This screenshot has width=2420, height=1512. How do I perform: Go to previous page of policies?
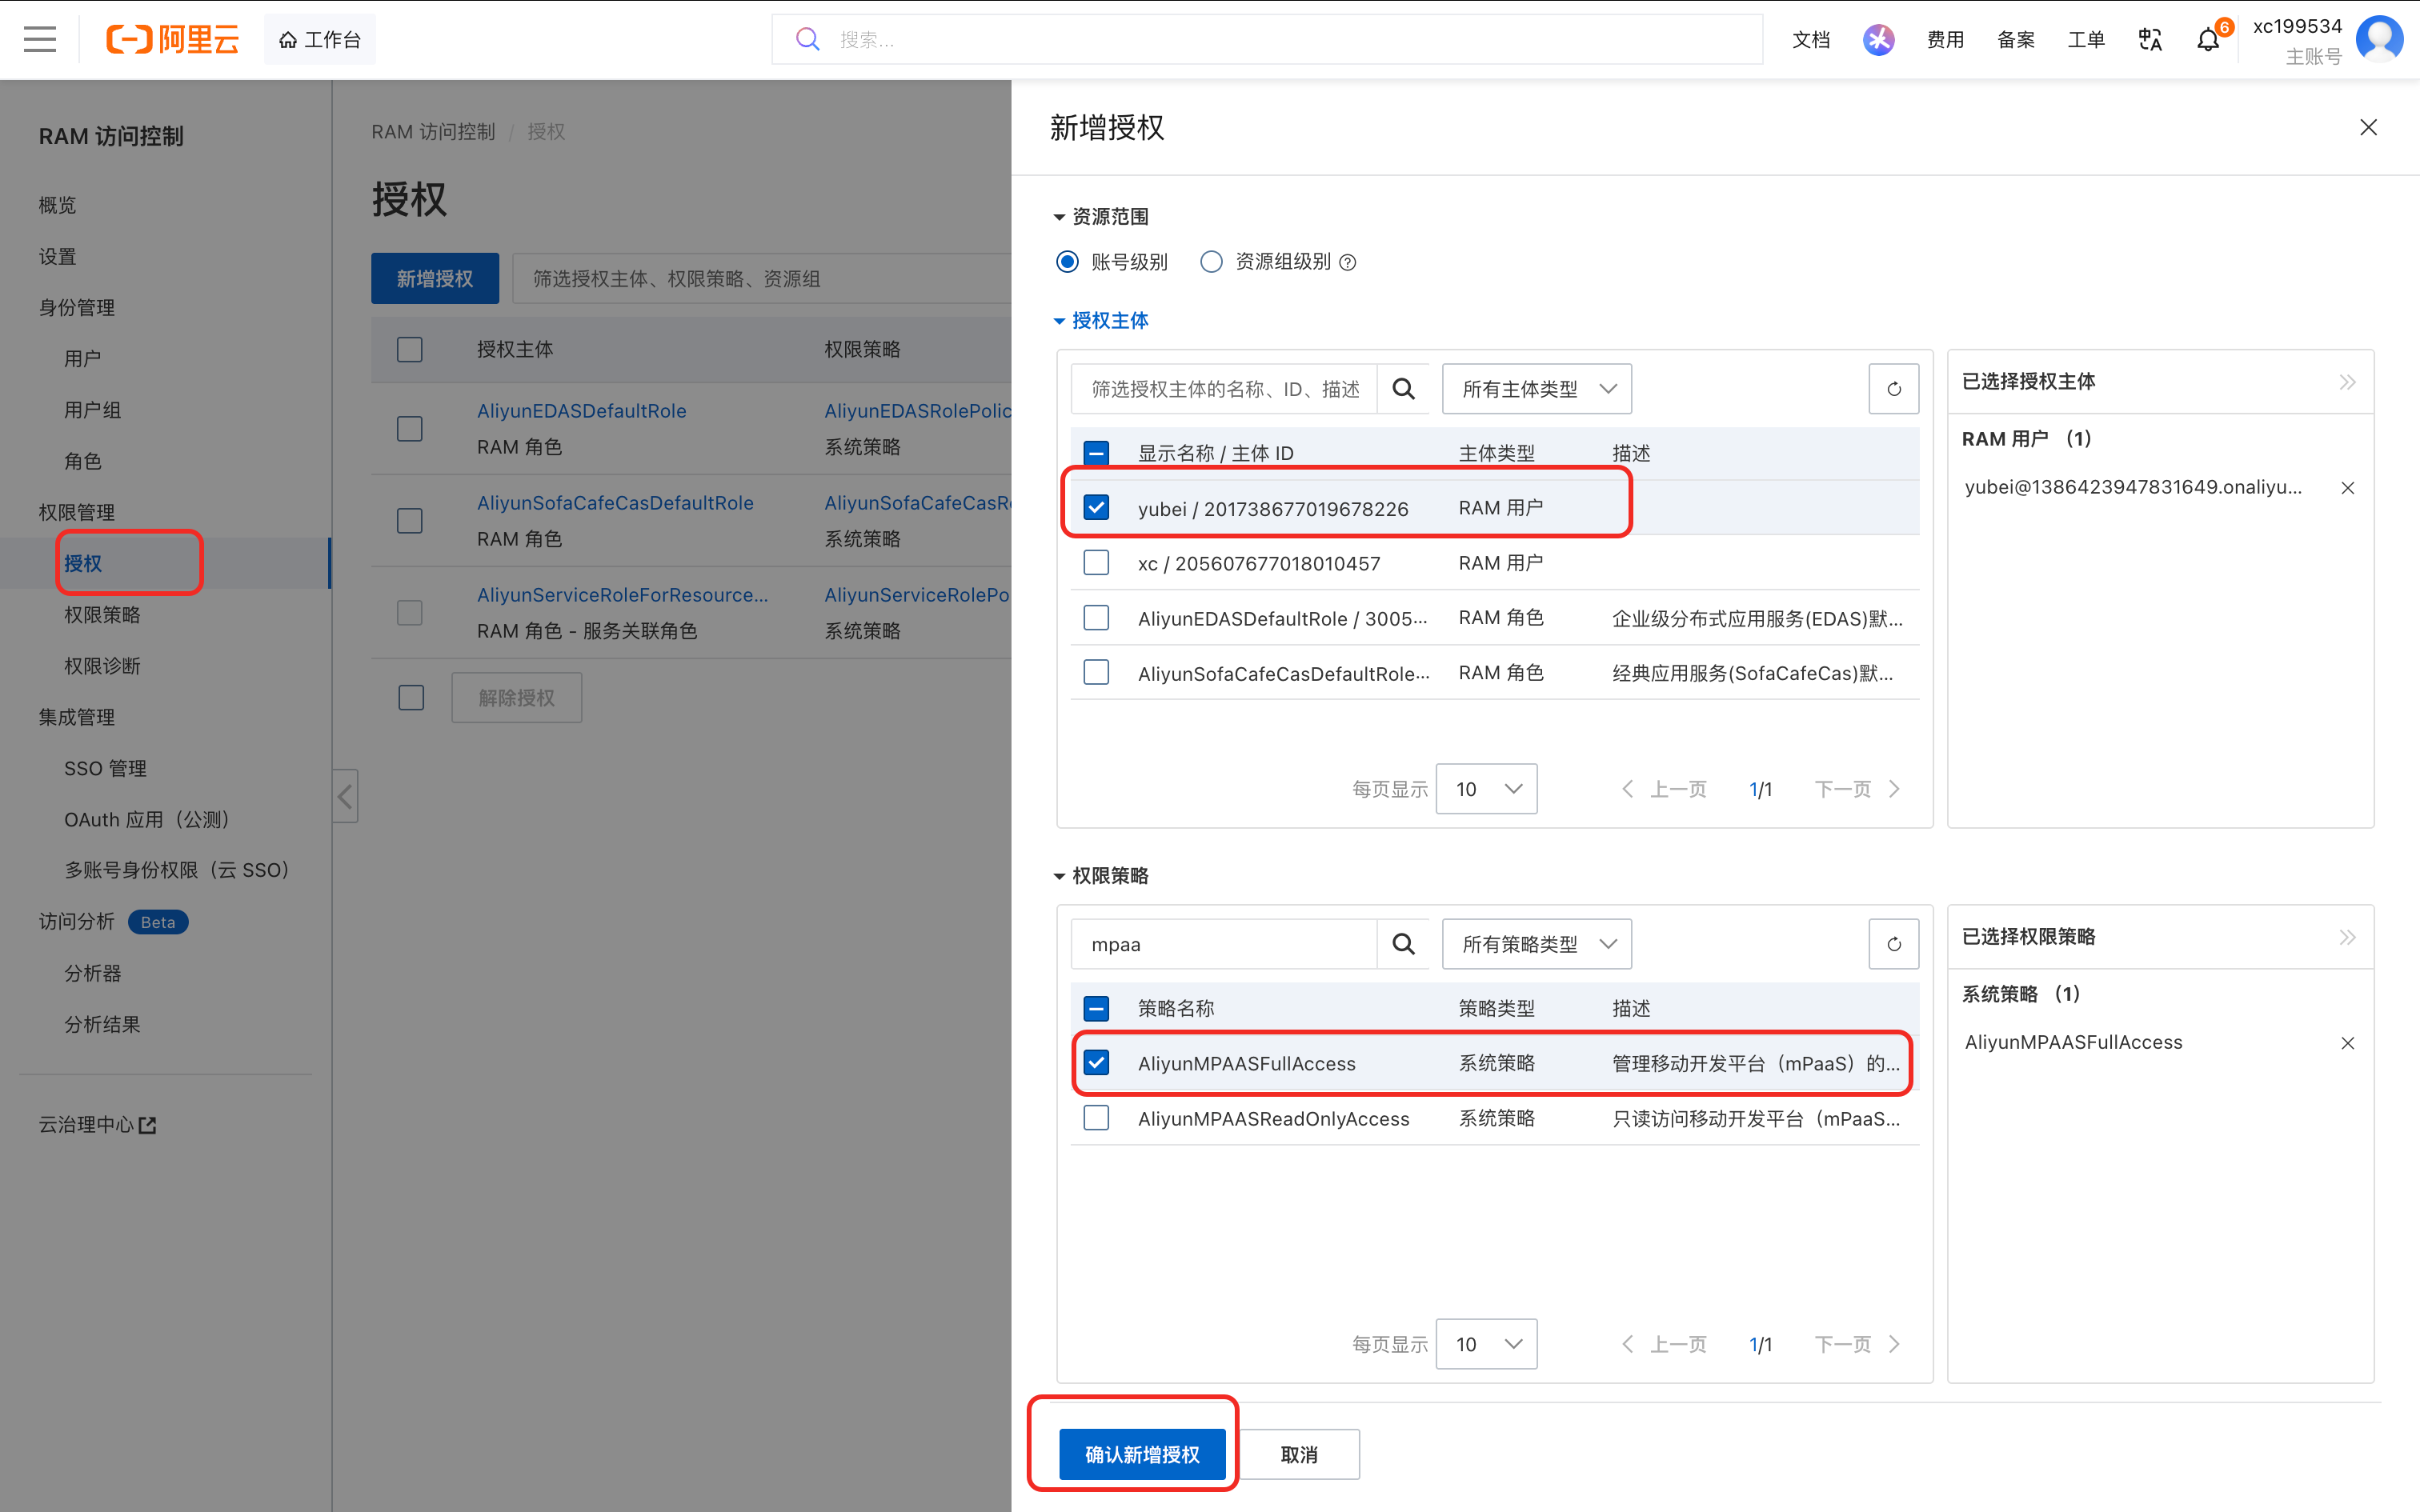(1664, 1344)
